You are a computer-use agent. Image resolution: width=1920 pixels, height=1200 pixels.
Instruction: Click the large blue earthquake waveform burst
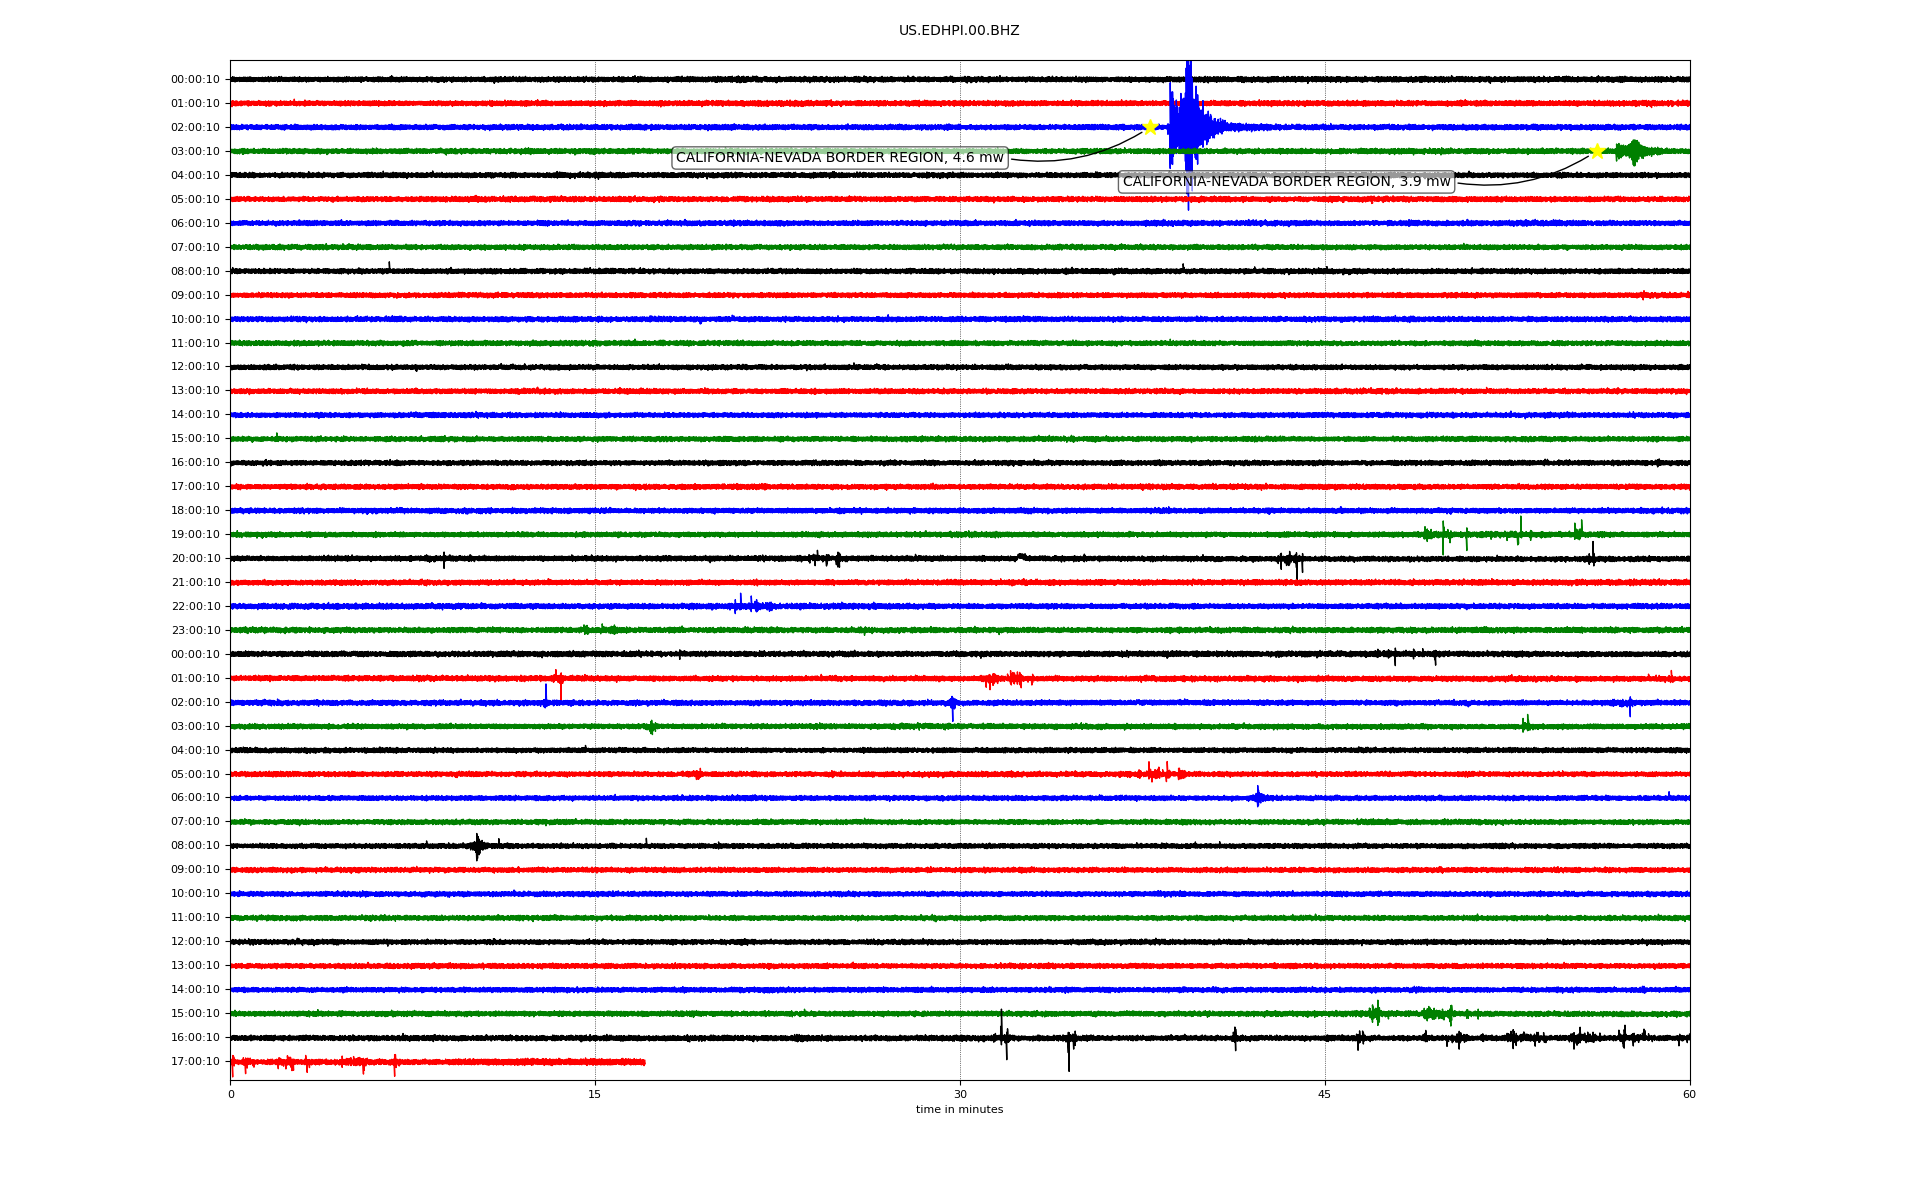click(1188, 127)
